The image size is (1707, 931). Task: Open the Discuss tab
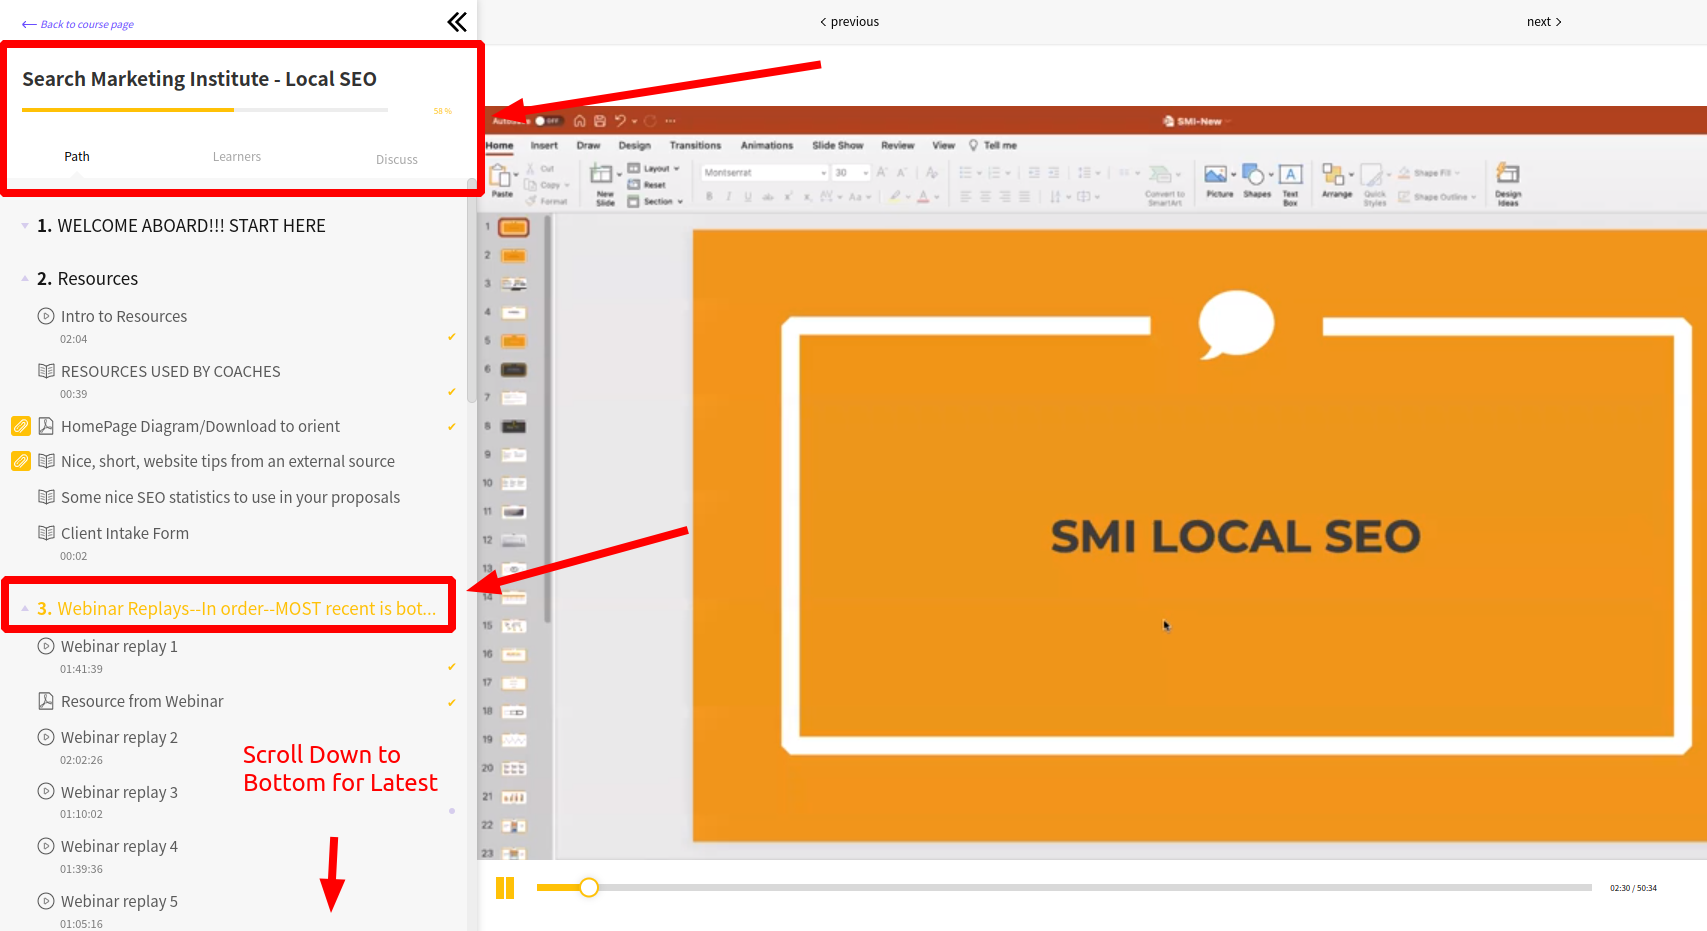coord(396,159)
